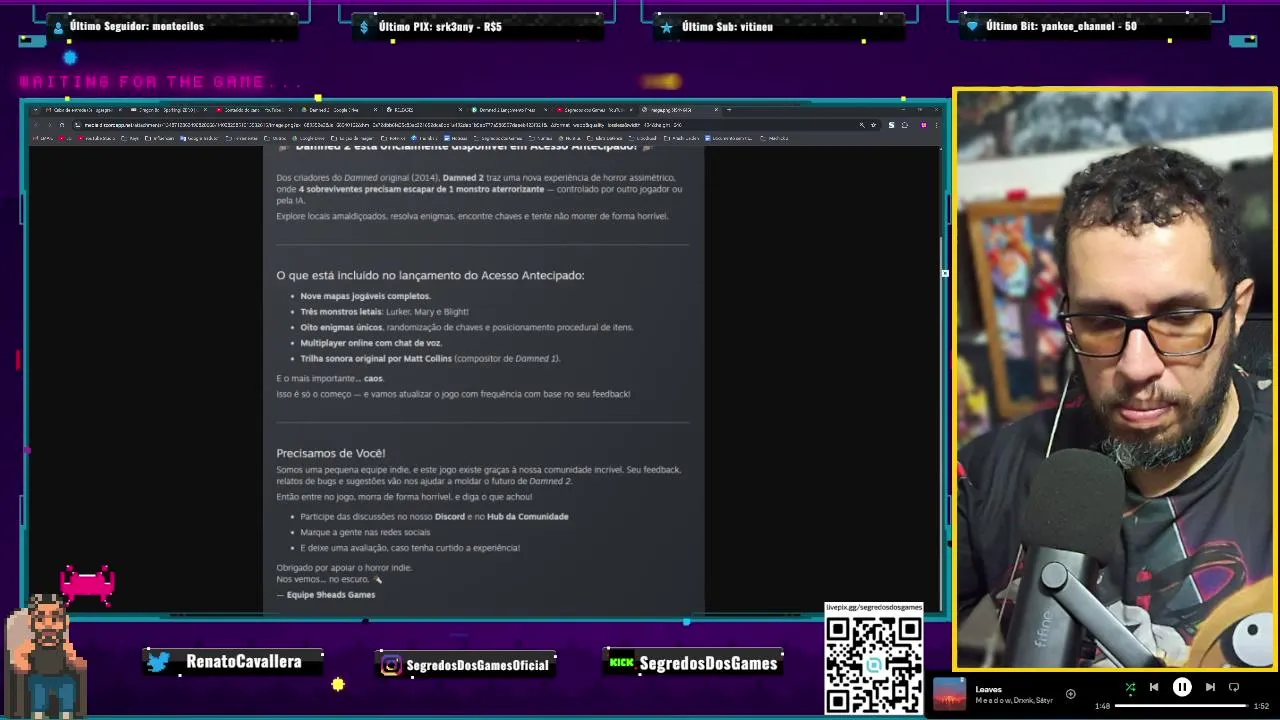Click the Multiplayer online com chat de voz bullet
Image resolution: width=1280 pixels, height=720 pixels.
point(371,343)
